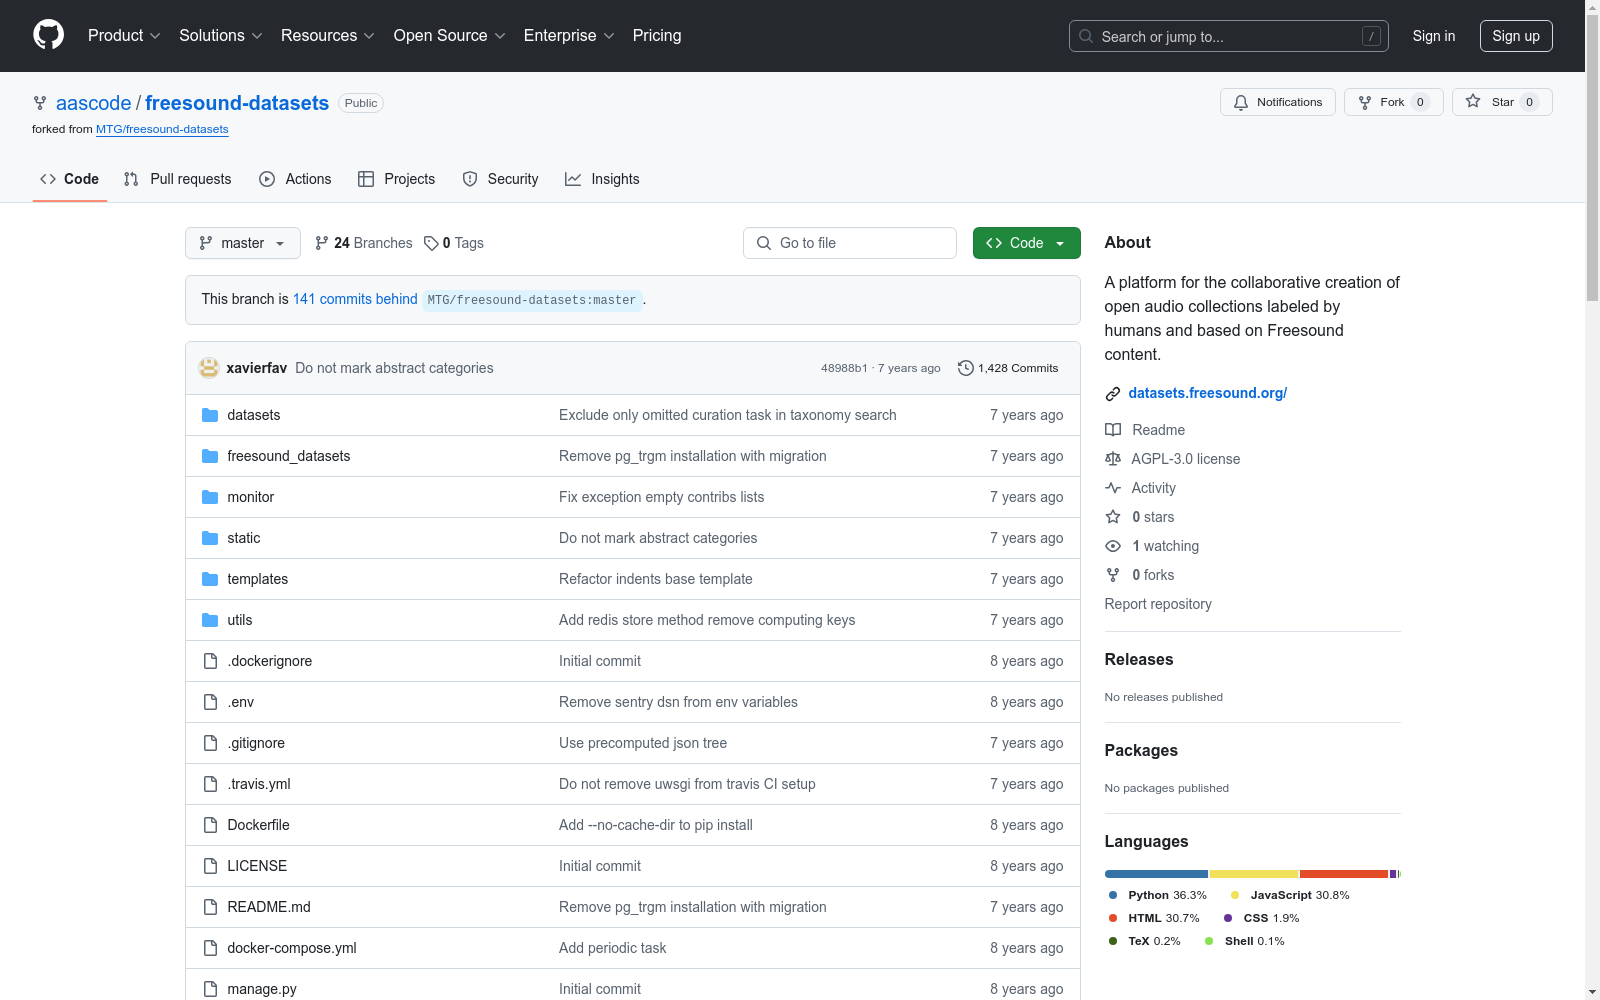Select the Code tab

click(70, 179)
